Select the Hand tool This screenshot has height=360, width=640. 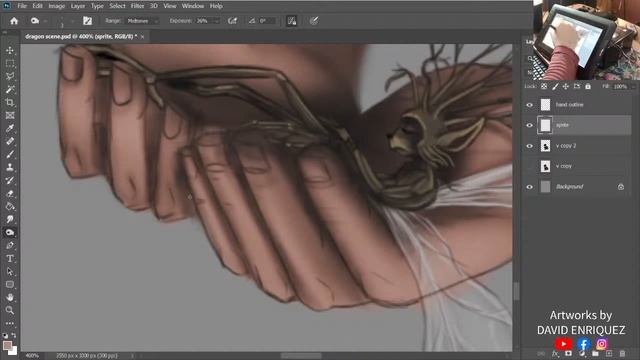coord(10,297)
